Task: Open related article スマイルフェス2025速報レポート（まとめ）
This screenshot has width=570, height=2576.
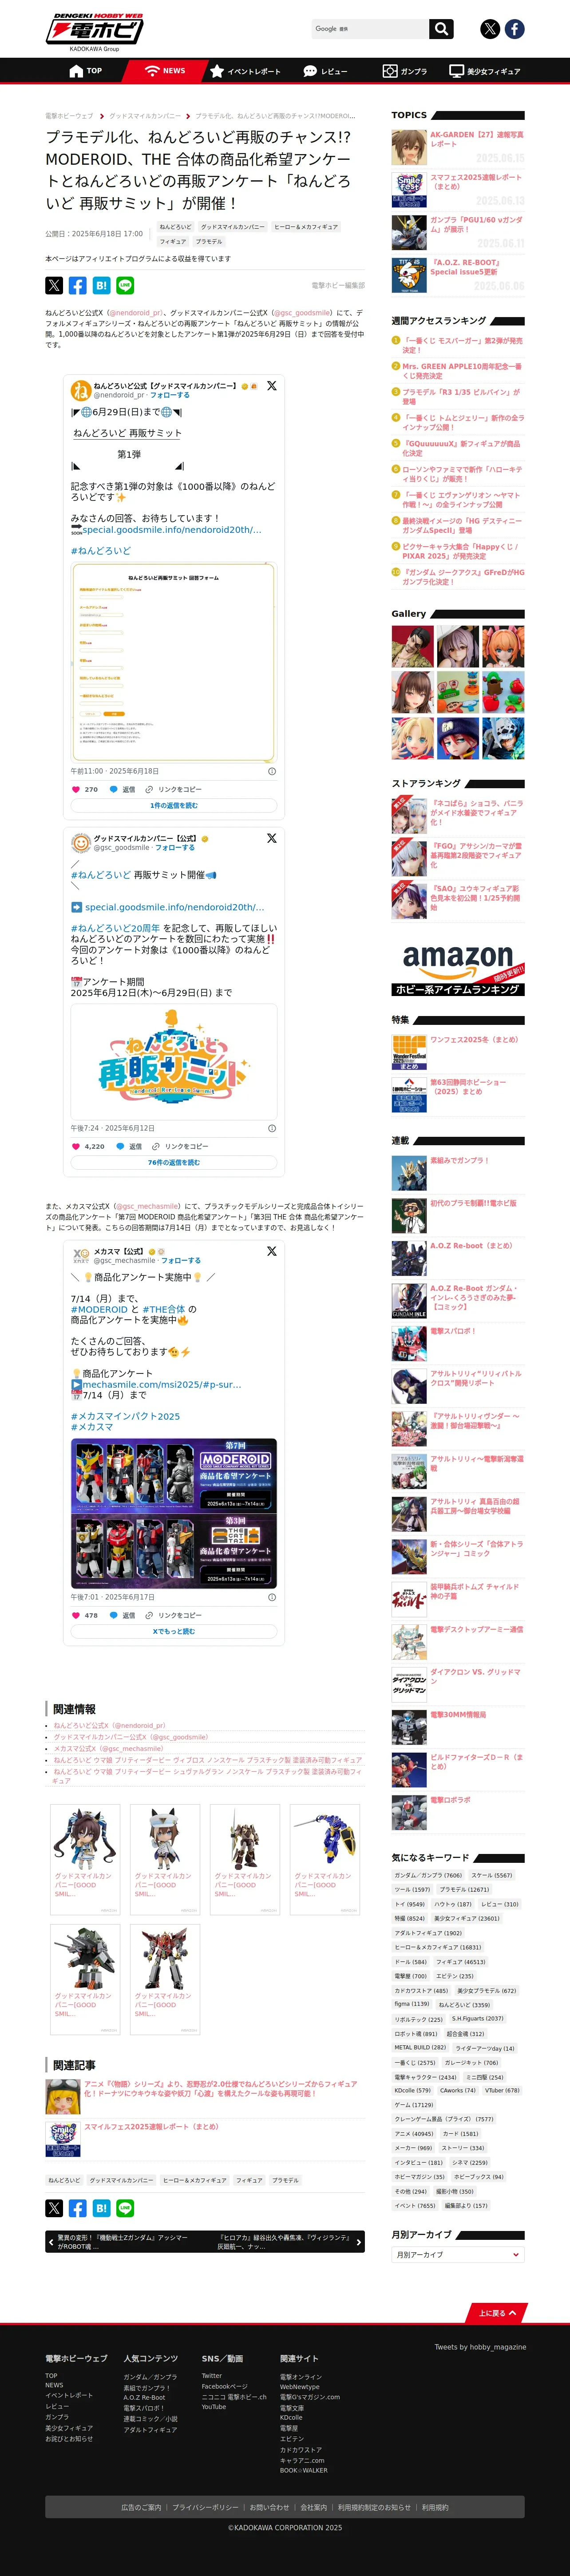Action: point(151,2126)
